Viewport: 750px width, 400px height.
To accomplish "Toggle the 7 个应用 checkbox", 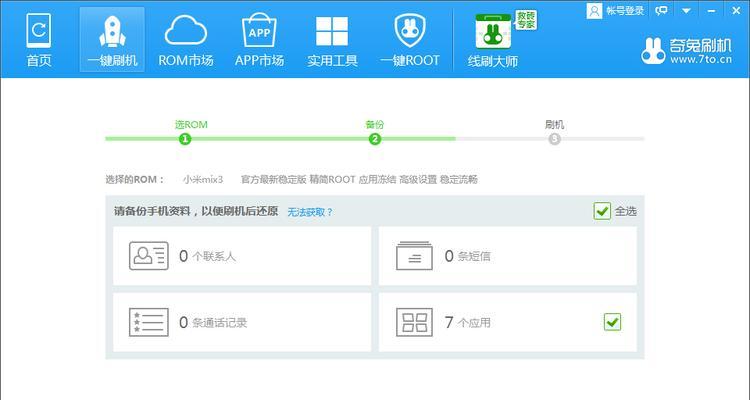I will pyautogui.click(x=612, y=322).
